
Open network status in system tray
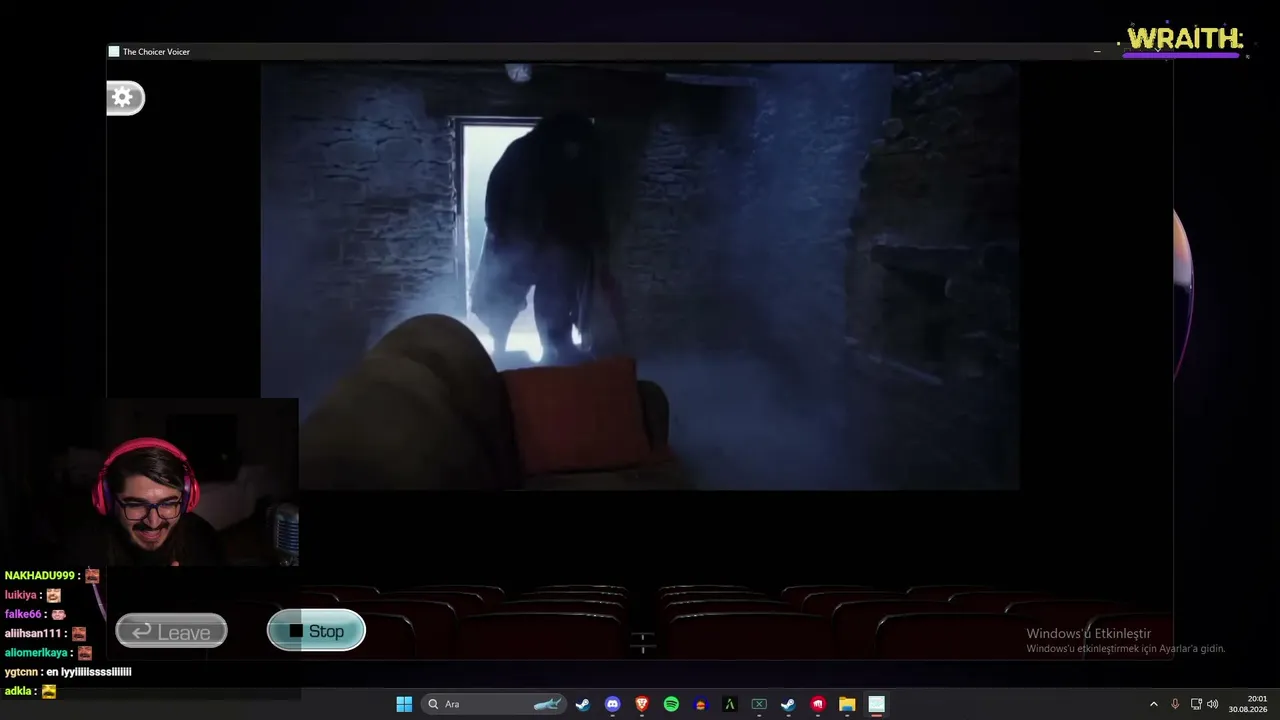1196,704
